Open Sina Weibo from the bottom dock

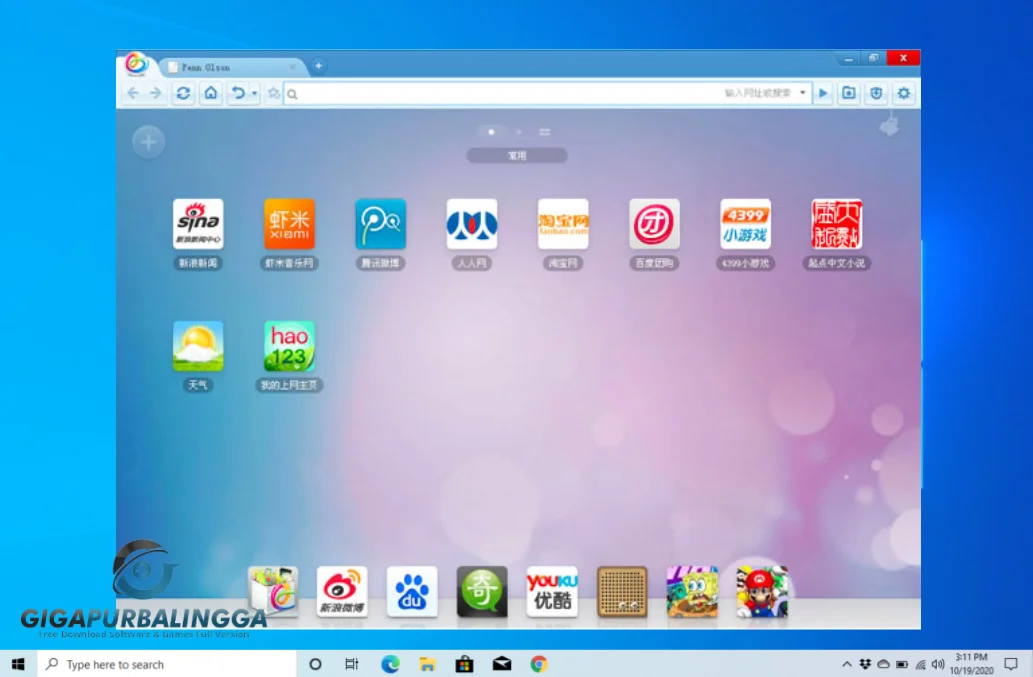pos(341,590)
